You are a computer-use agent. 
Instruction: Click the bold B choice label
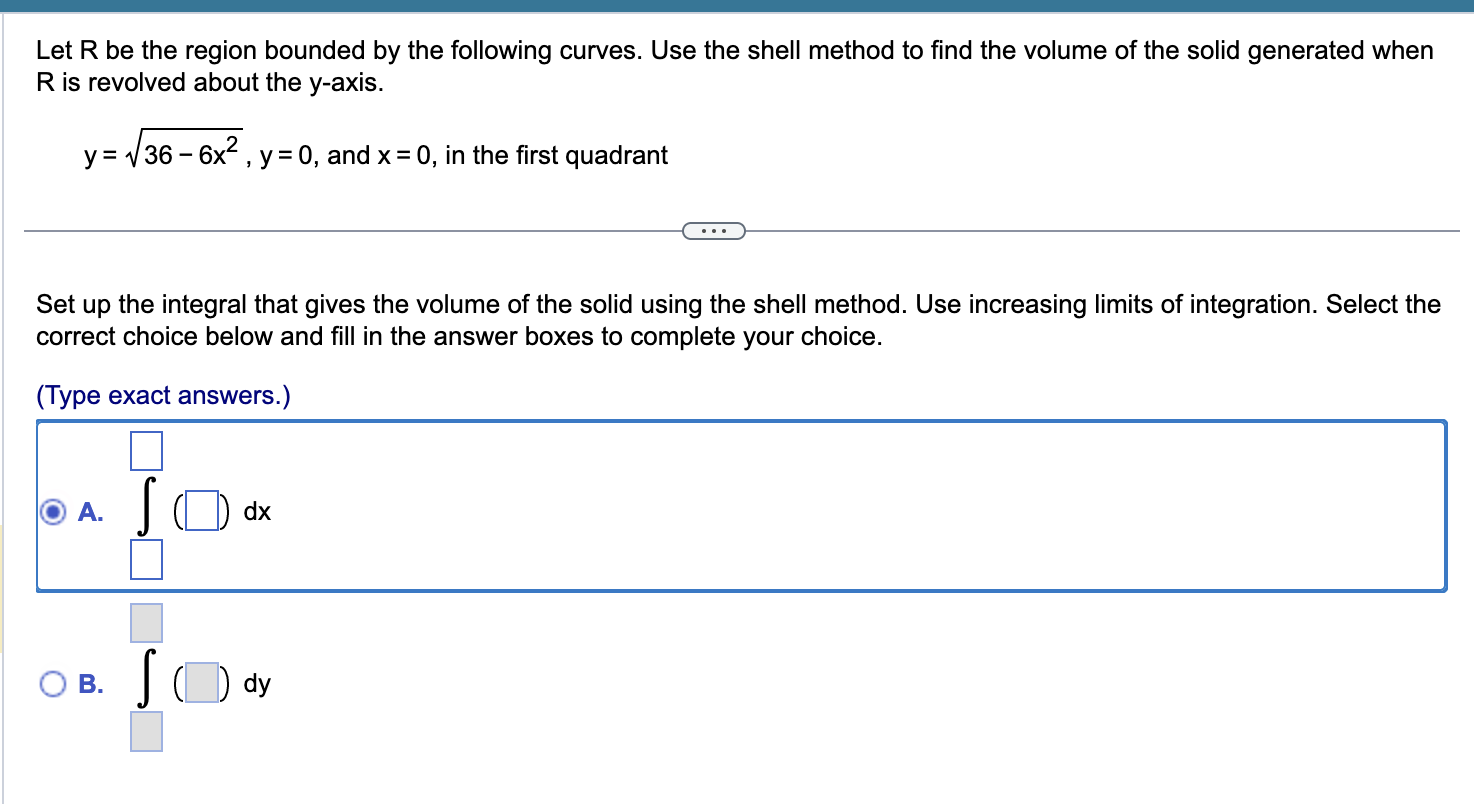click(x=89, y=684)
